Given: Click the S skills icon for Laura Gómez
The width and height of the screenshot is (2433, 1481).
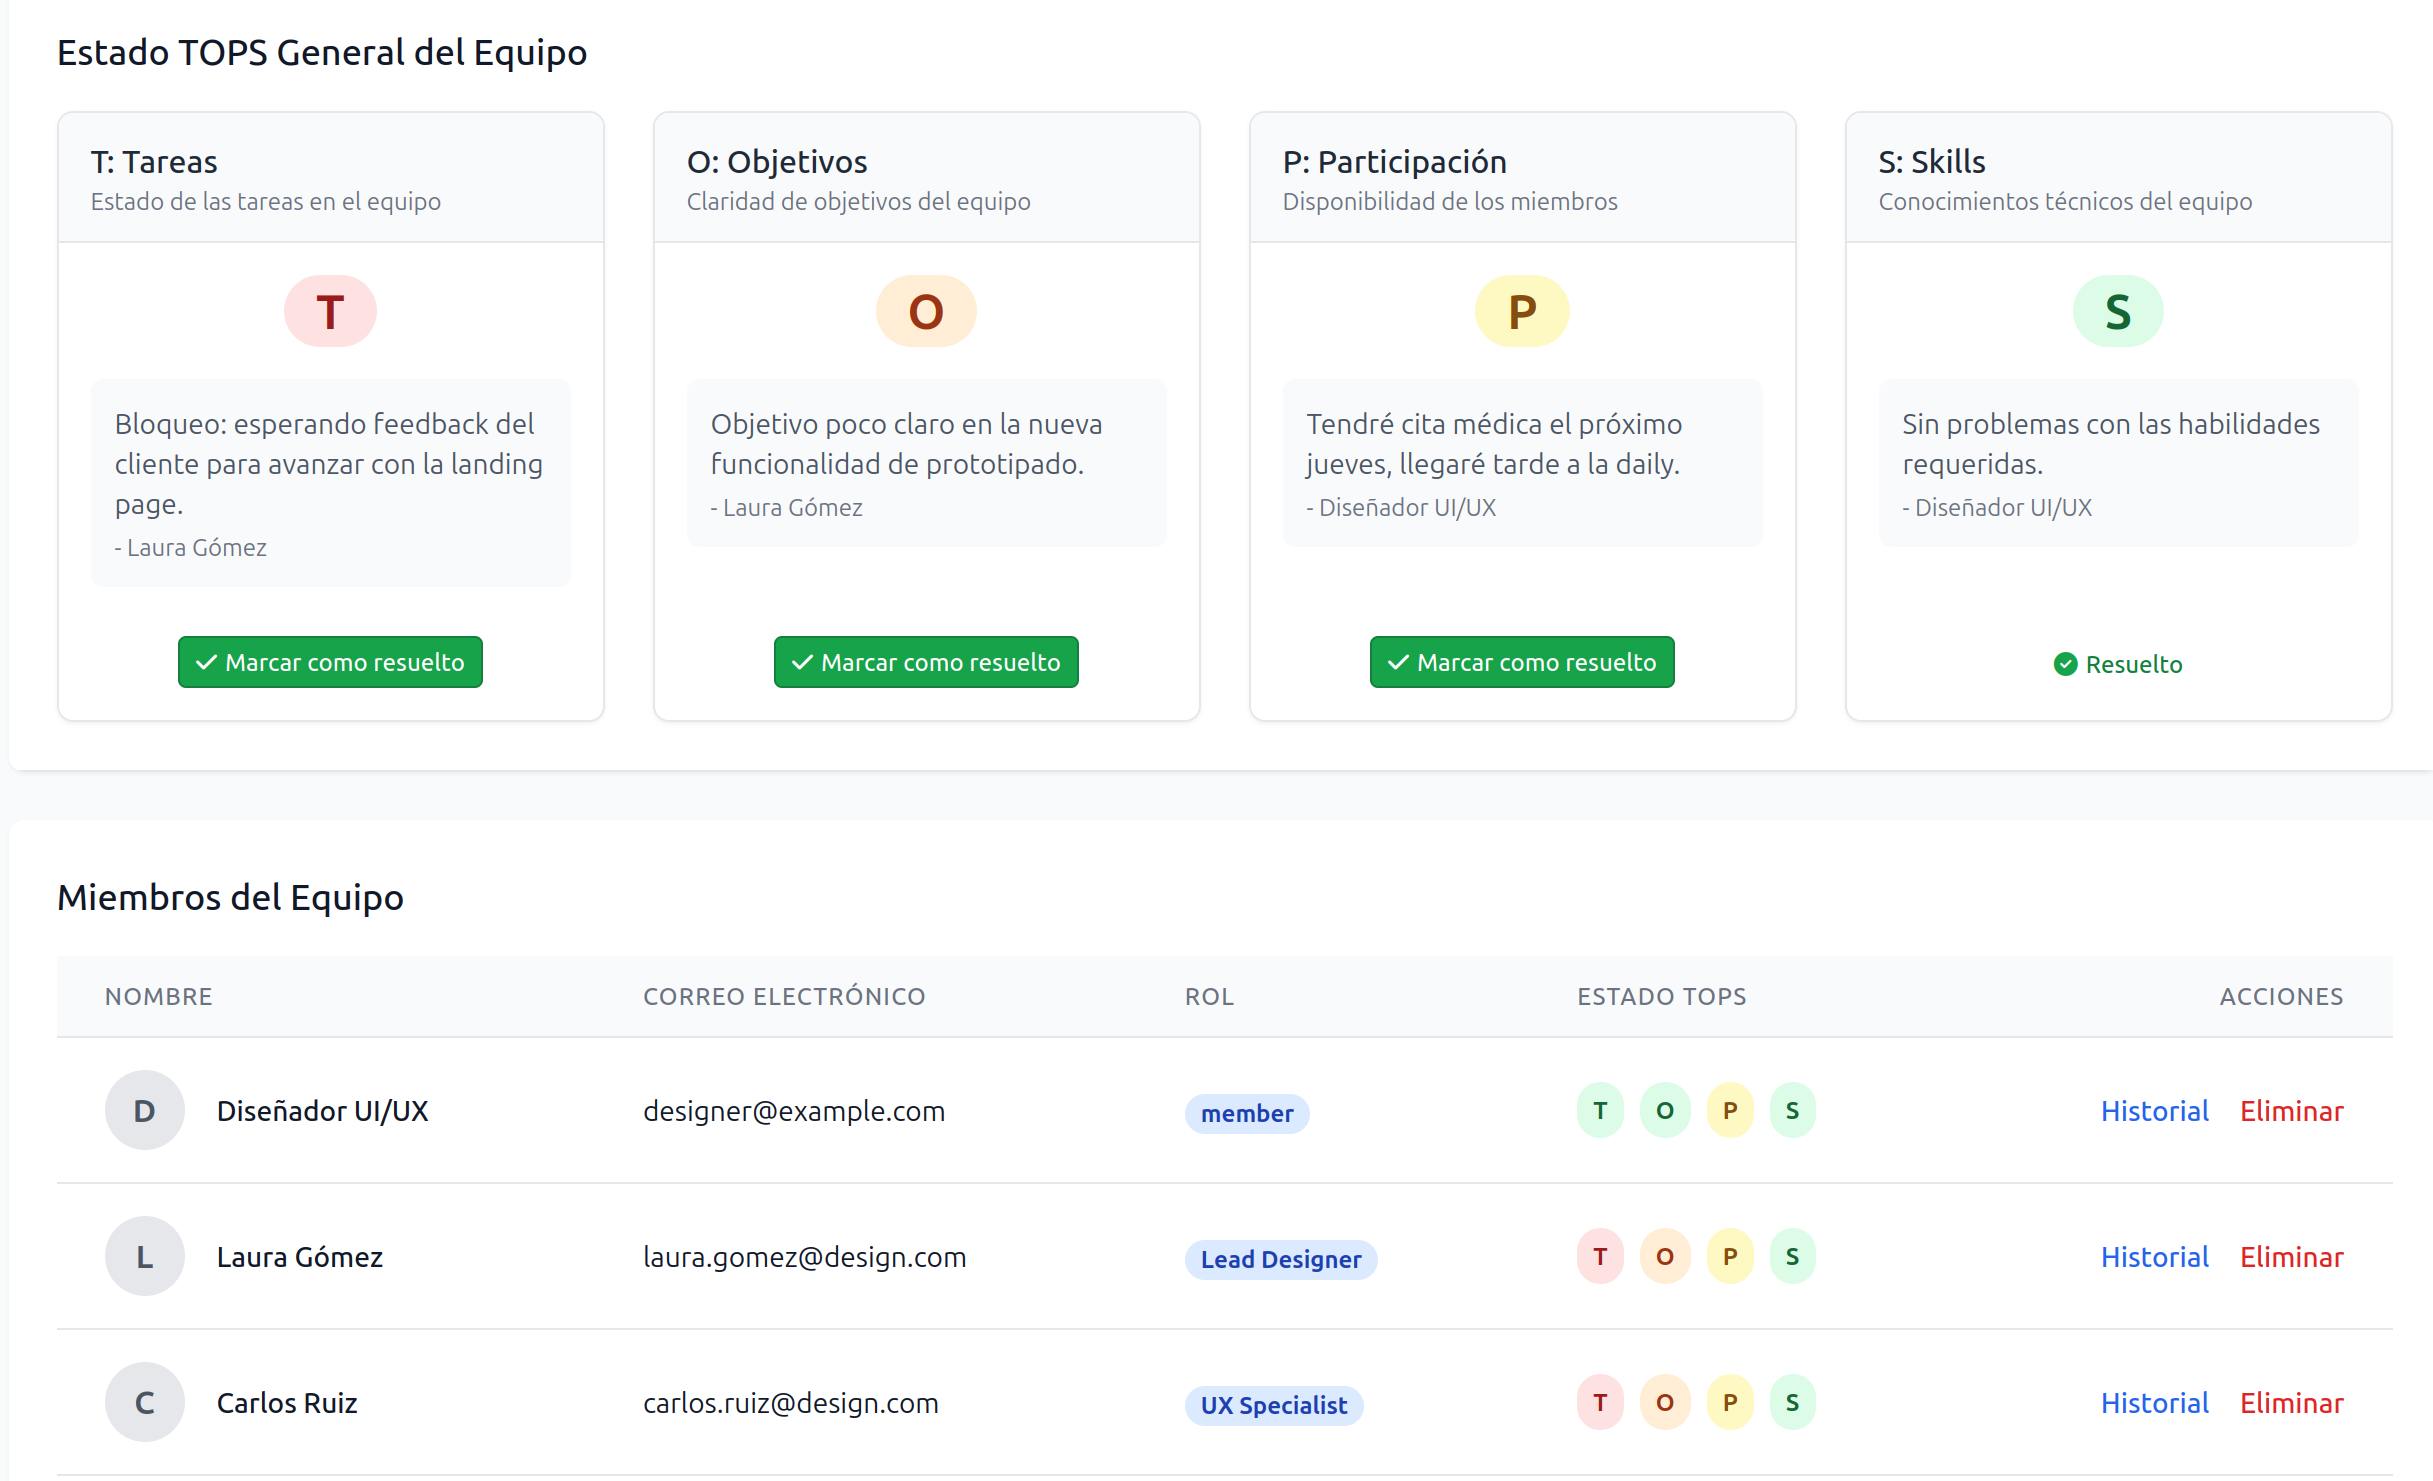Looking at the screenshot, I should [1793, 1256].
